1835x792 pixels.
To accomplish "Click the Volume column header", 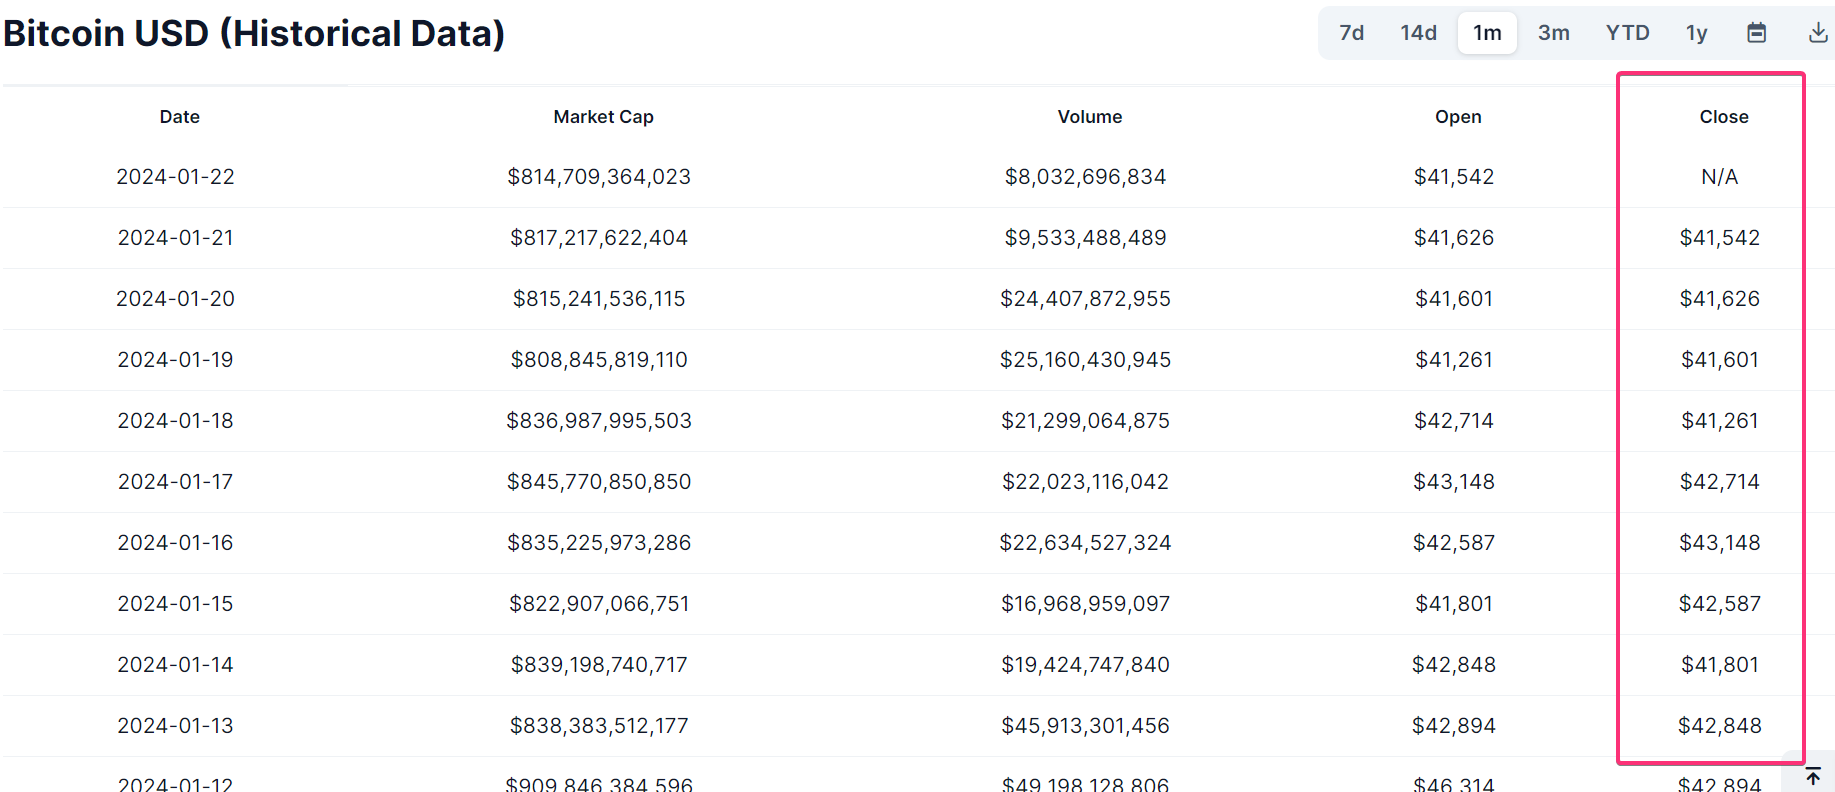I will point(1090,117).
